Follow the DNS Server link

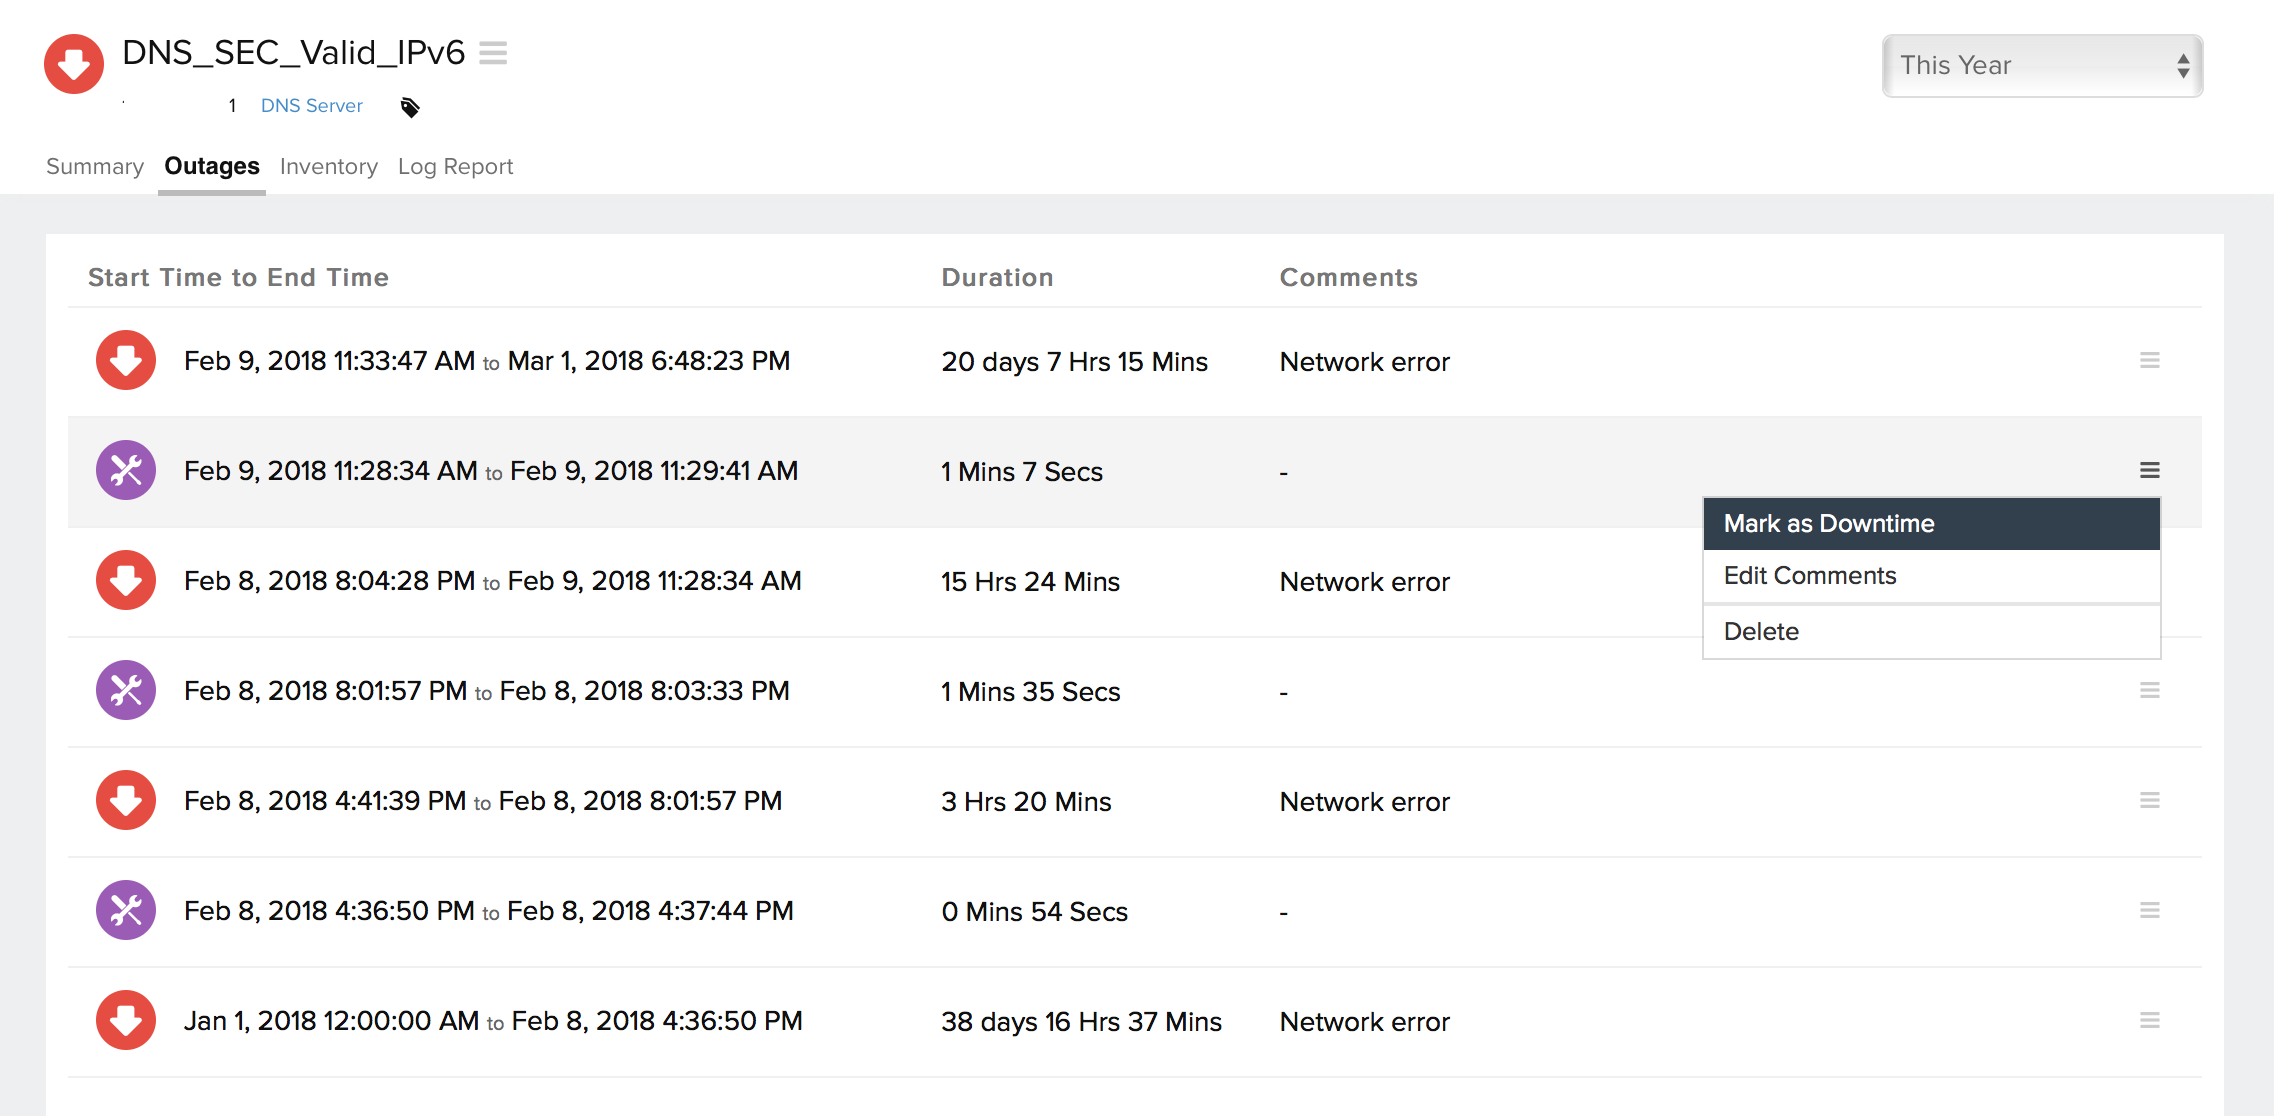pos(312,106)
